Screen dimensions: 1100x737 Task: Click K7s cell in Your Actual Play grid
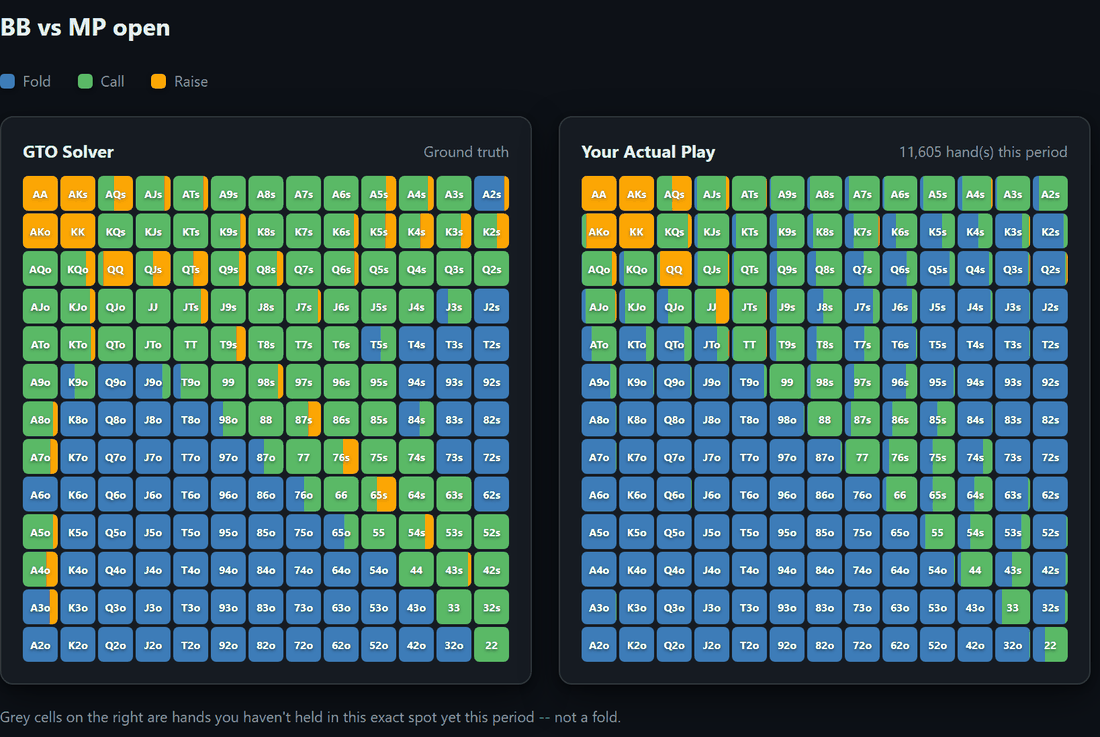(862, 231)
